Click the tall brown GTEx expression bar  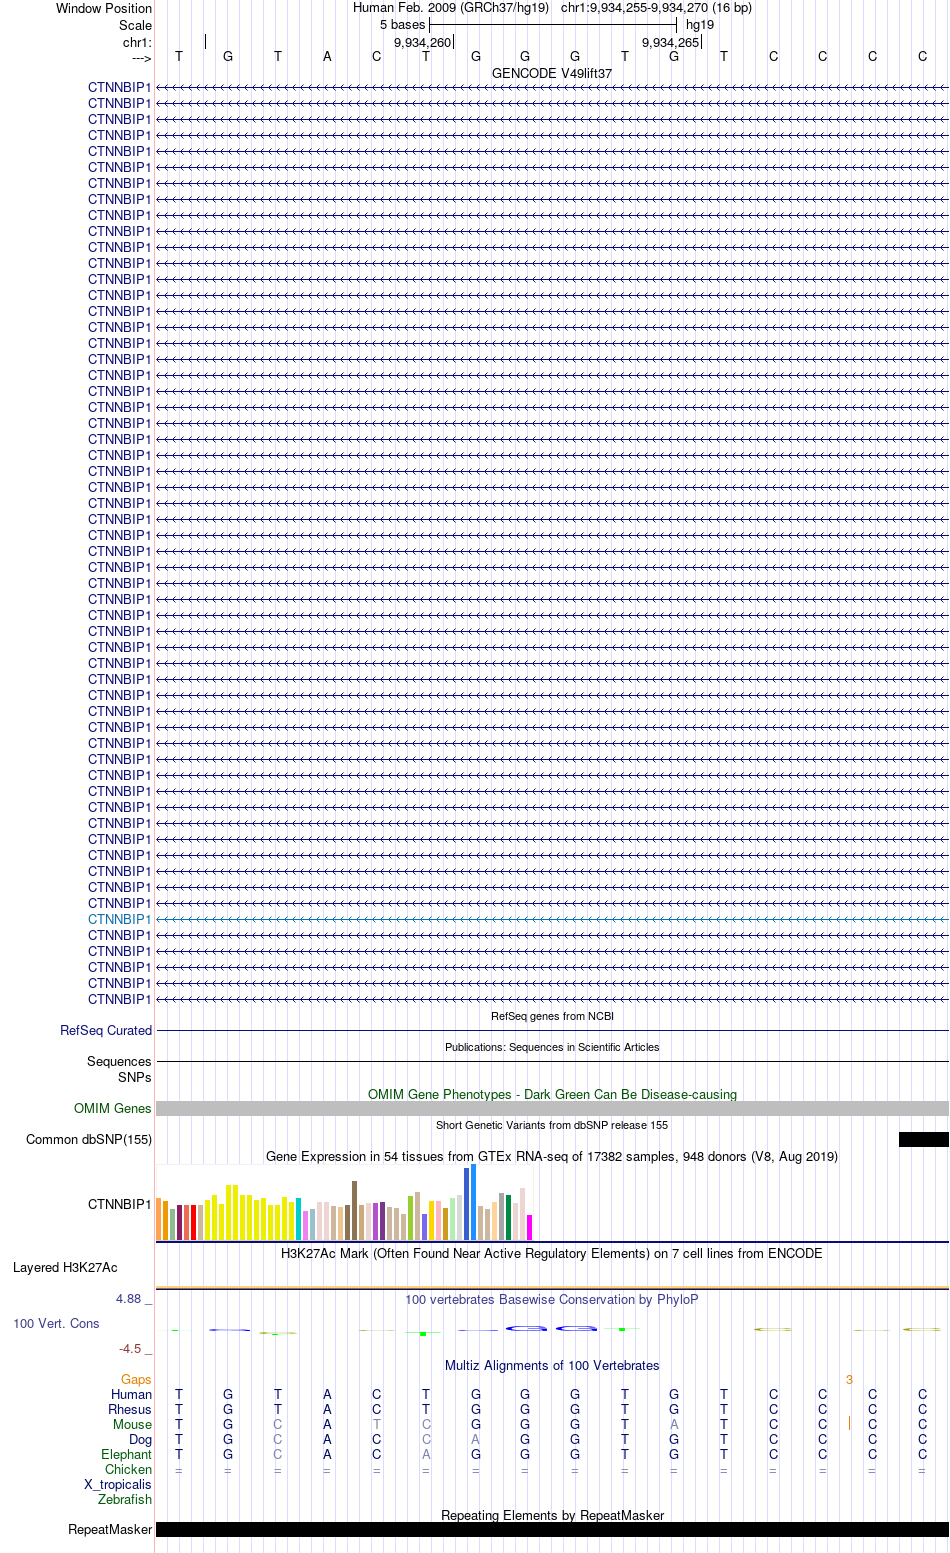tap(354, 1210)
